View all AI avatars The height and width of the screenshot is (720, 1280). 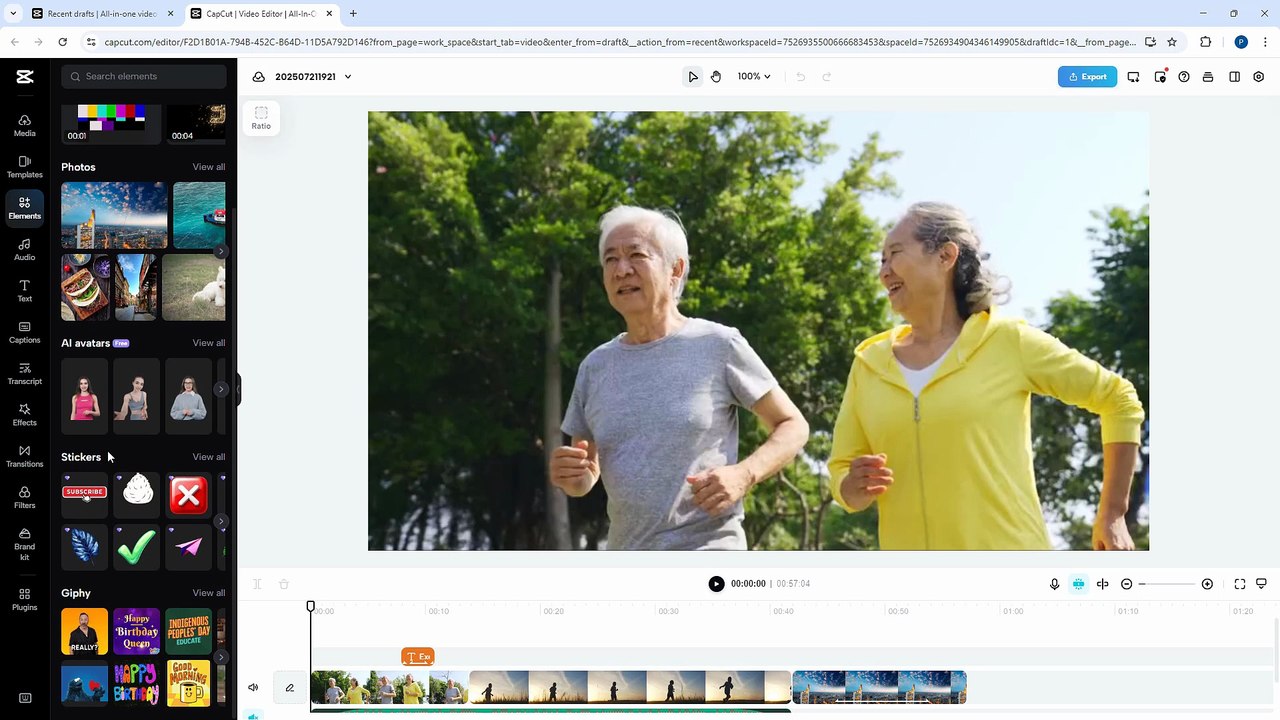[x=209, y=343]
